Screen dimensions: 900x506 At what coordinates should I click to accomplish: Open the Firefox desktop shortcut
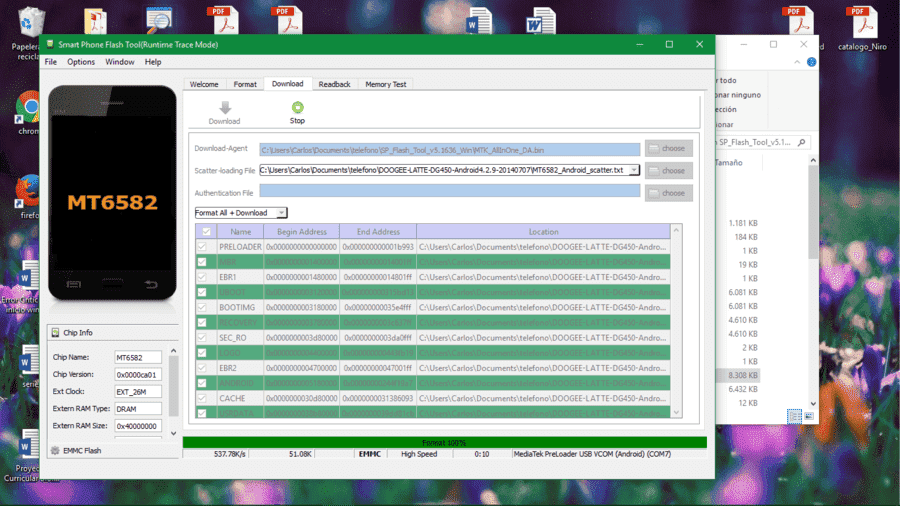pyautogui.click(x=29, y=192)
